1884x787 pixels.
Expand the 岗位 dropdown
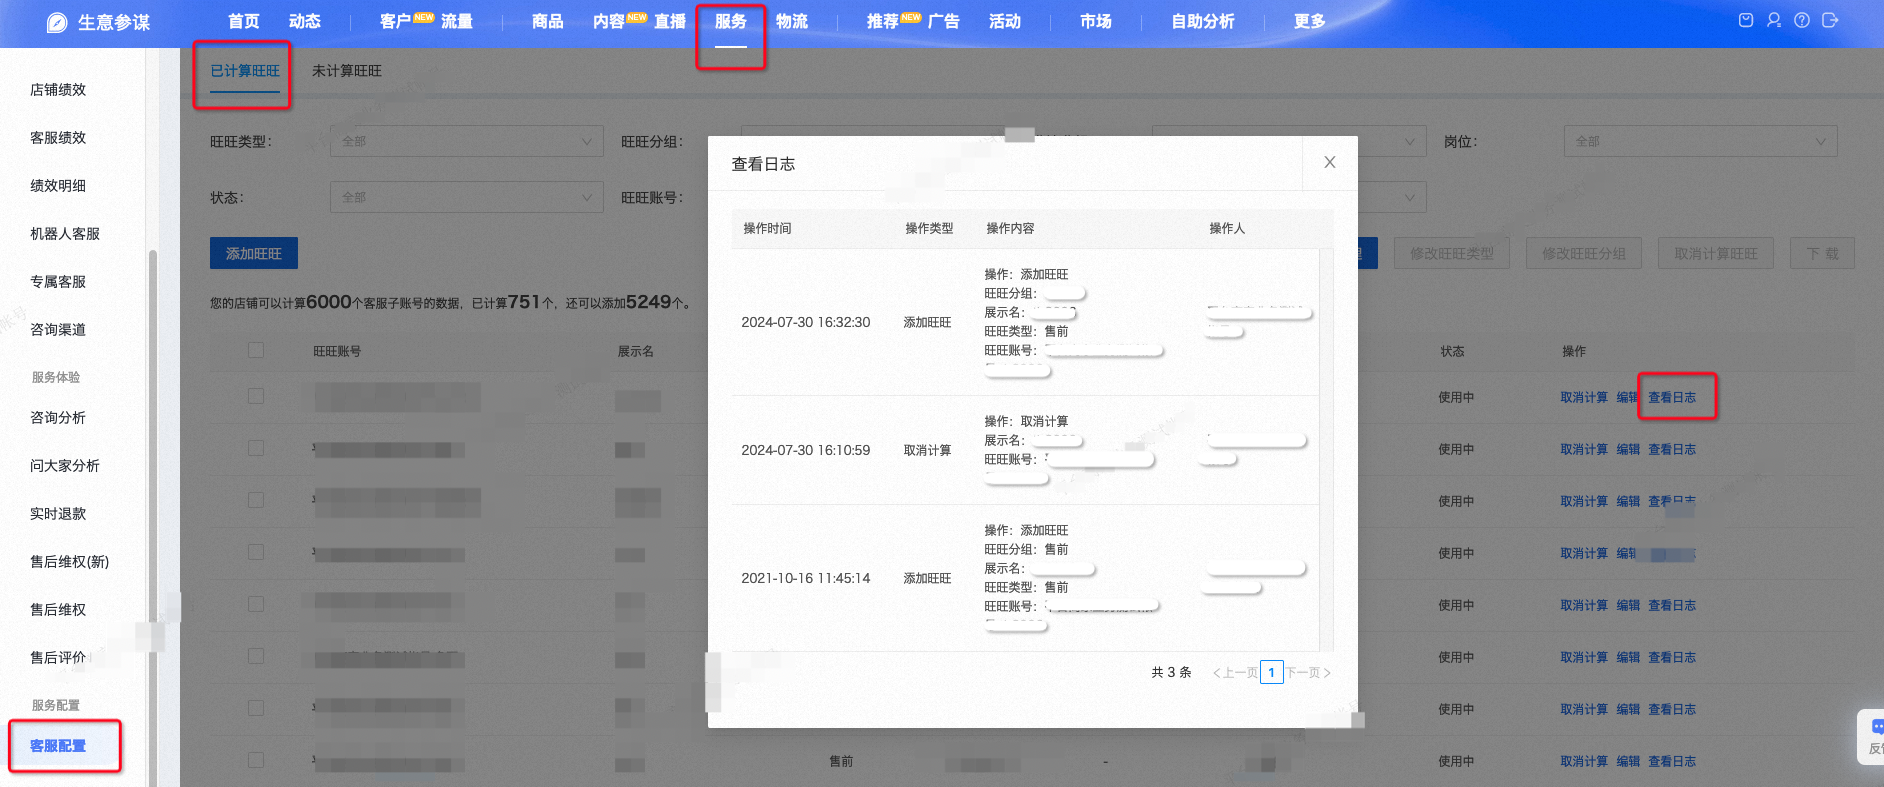[1701, 141]
